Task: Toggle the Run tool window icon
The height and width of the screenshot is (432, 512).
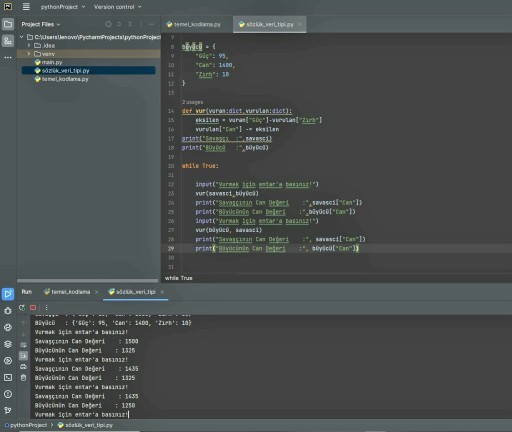Action: coord(8,294)
